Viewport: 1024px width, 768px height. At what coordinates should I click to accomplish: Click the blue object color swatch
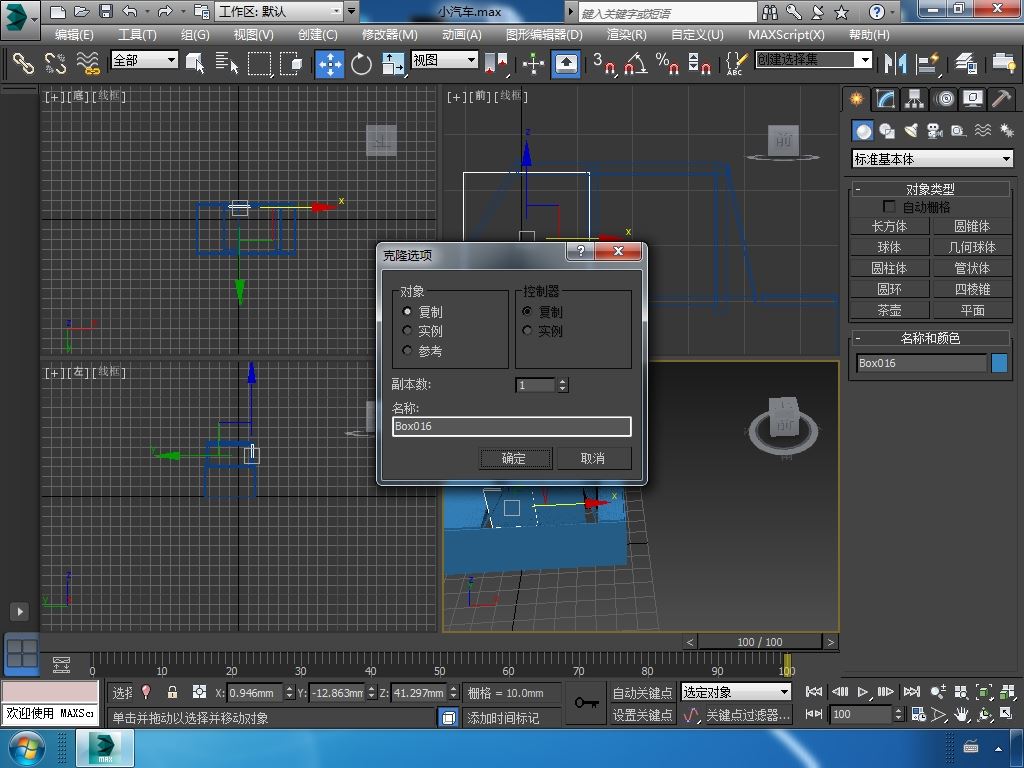coord(999,363)
